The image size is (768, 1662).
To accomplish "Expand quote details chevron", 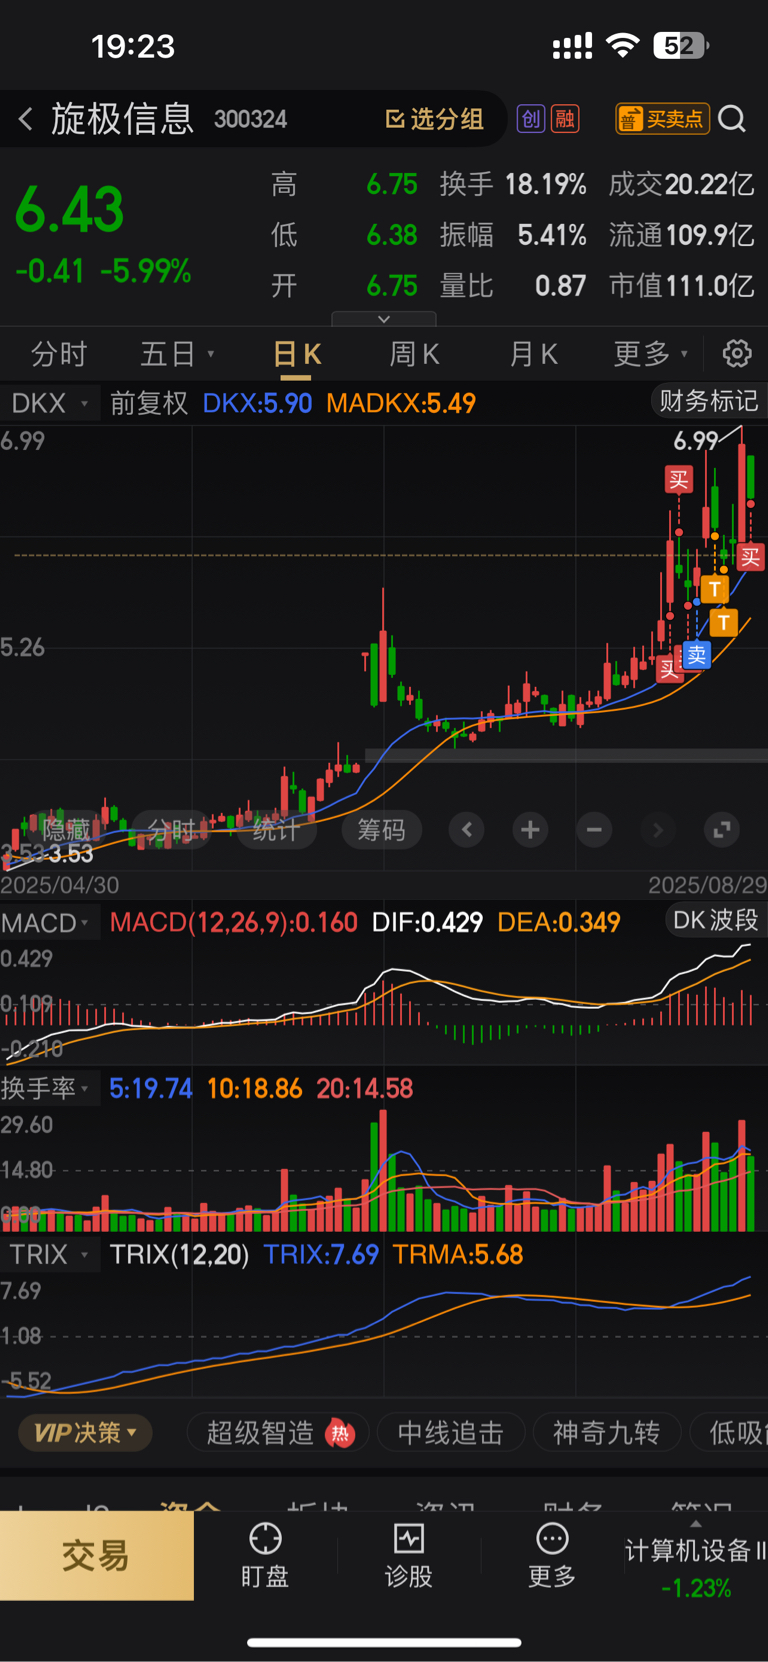I will (x=384, y=319).
